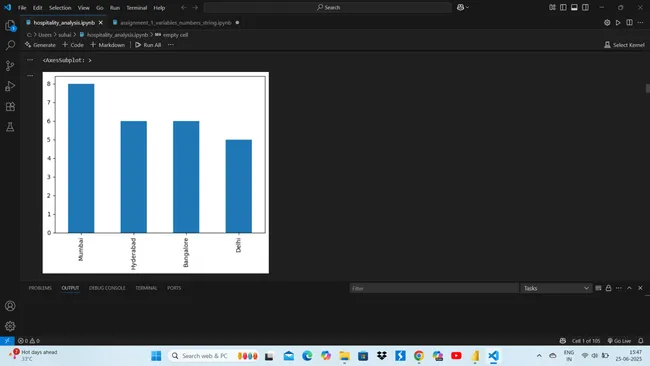Open the View menu
The height and width of the screenshot is (366, 650).
click(x=83, y=7)
